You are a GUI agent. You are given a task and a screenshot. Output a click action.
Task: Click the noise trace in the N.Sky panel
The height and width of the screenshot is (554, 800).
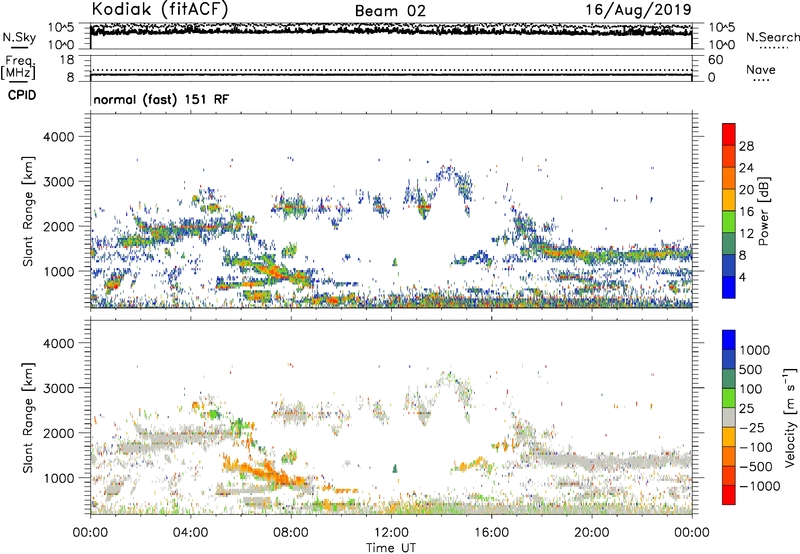(x=391, y=30)
